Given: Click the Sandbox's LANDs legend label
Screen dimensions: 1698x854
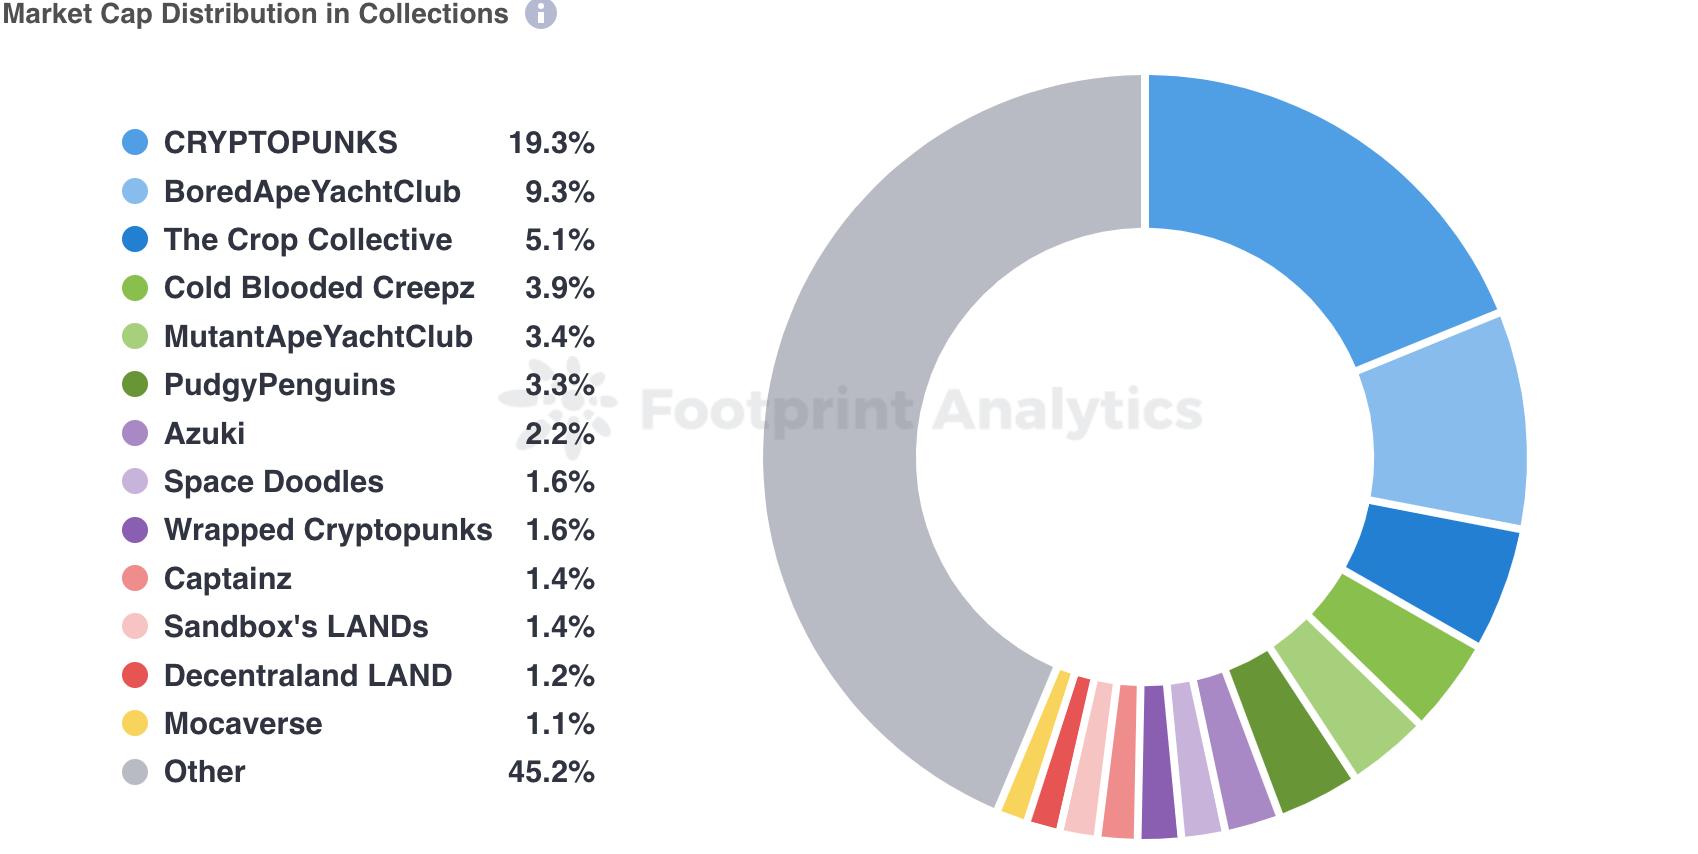Looking at the screenshot, I should (296, 627).
